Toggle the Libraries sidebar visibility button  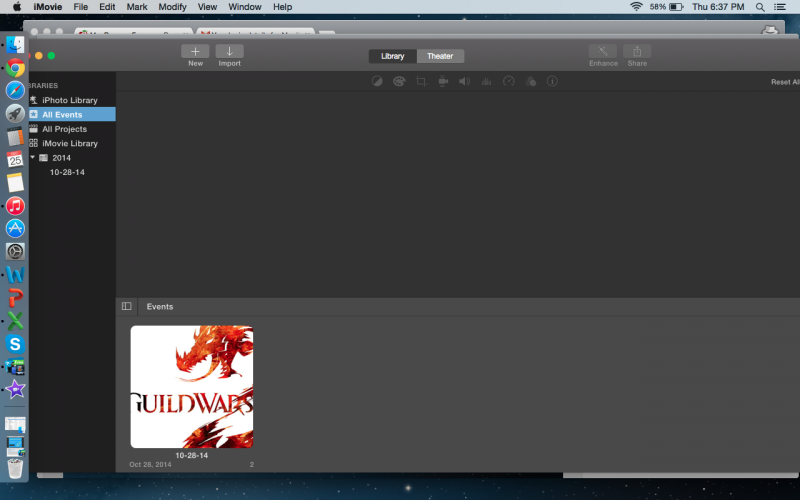(x=127, y=306)
